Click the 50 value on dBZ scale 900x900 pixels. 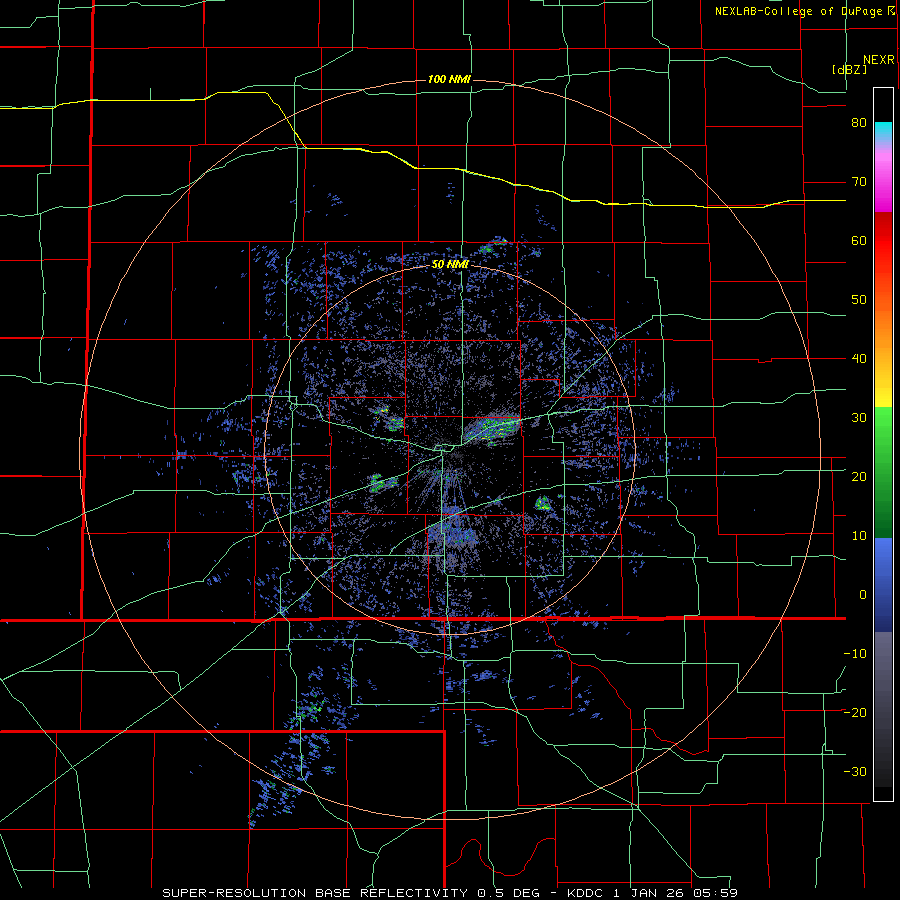click(x=859, y=300)
